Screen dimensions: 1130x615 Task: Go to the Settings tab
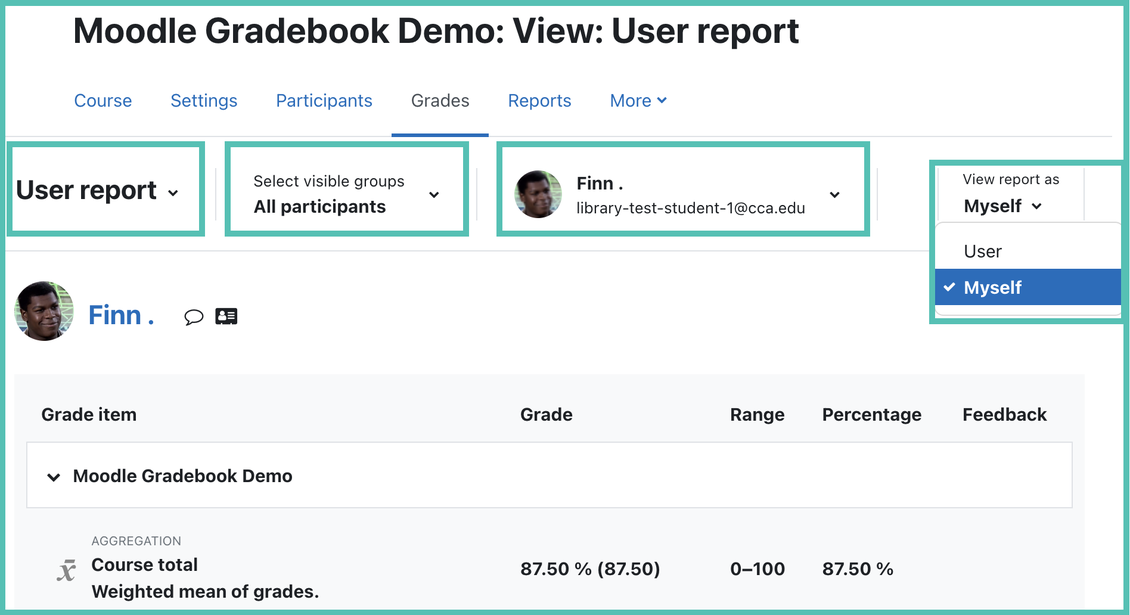(204, 101)
